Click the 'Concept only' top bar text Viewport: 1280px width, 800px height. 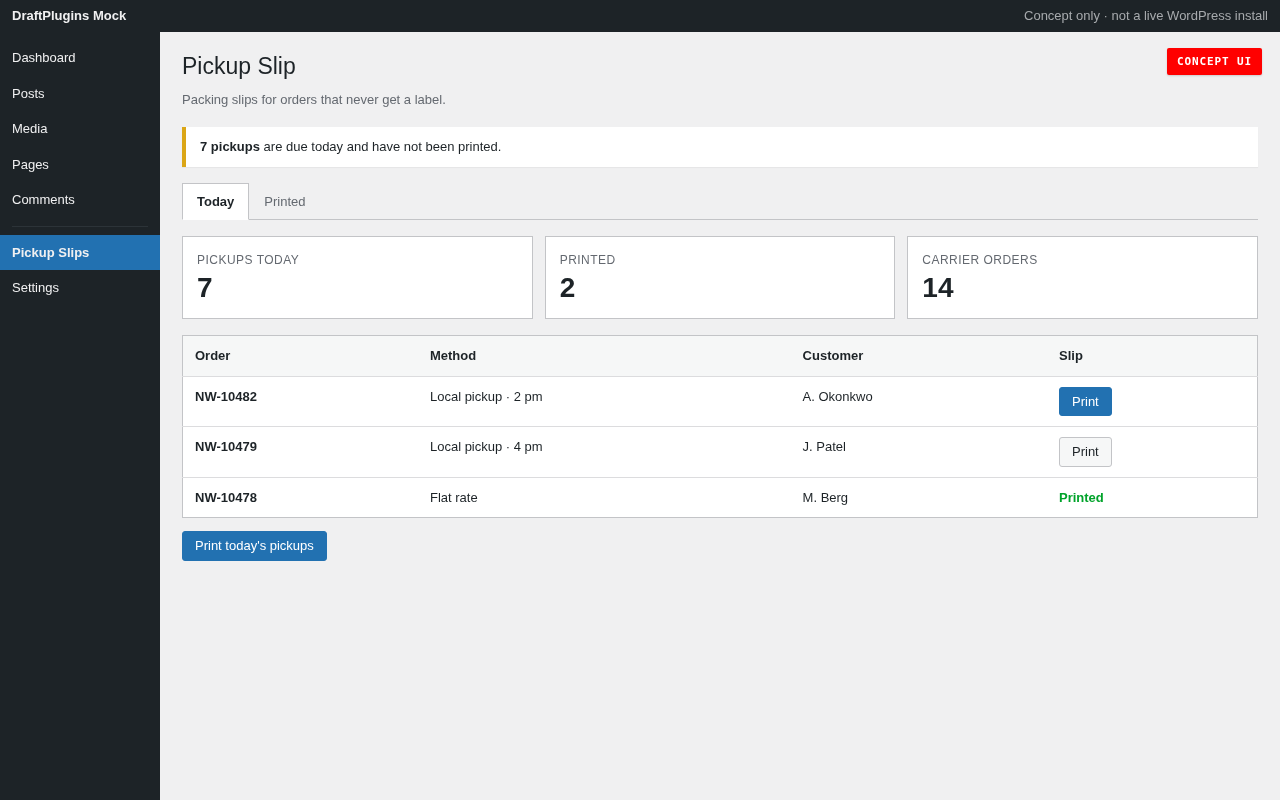coord(1146,16)
